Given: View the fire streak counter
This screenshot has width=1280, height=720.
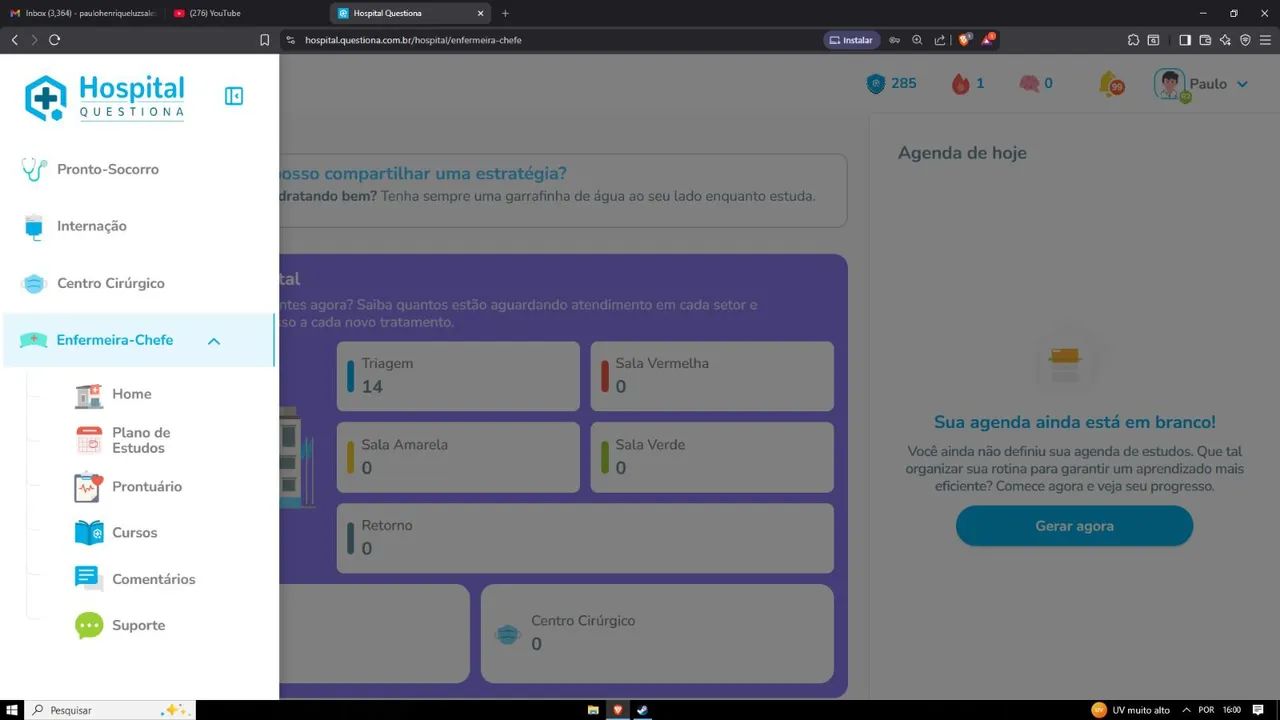Looking at the screenshot, I should pos(967,84).
